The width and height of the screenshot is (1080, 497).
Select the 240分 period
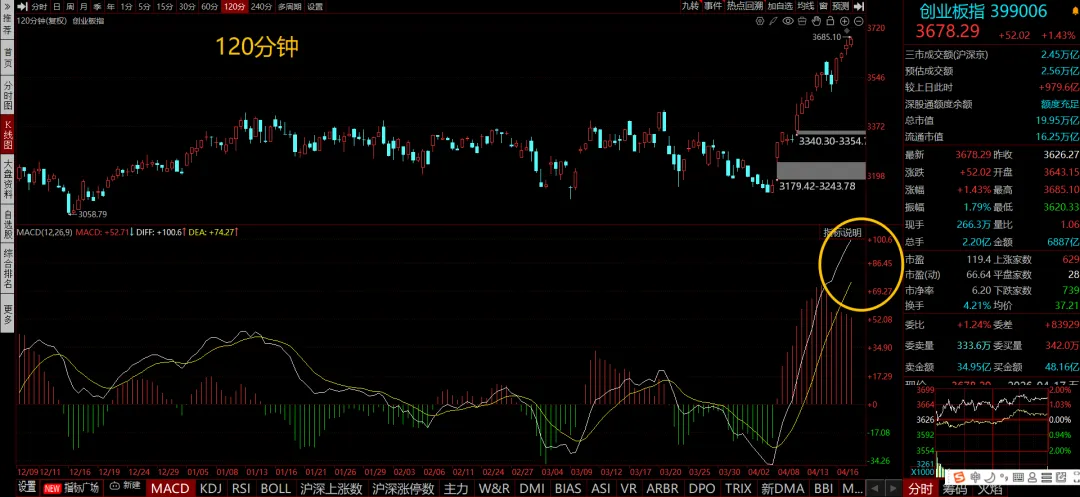(261, 6)
